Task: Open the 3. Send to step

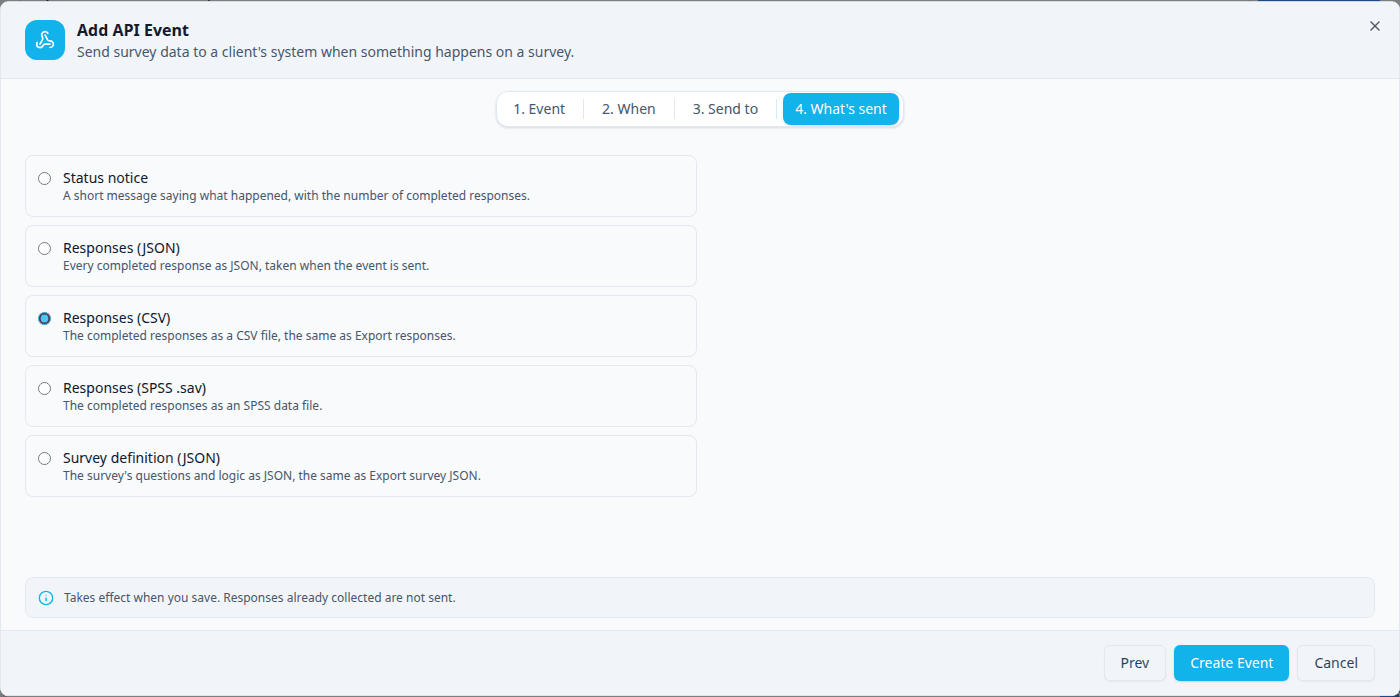Action: click(725, 109)
